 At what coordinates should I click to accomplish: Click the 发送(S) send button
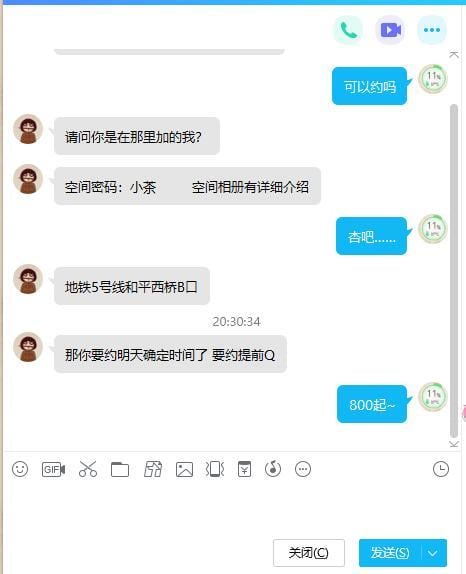(x=390, y=552)
